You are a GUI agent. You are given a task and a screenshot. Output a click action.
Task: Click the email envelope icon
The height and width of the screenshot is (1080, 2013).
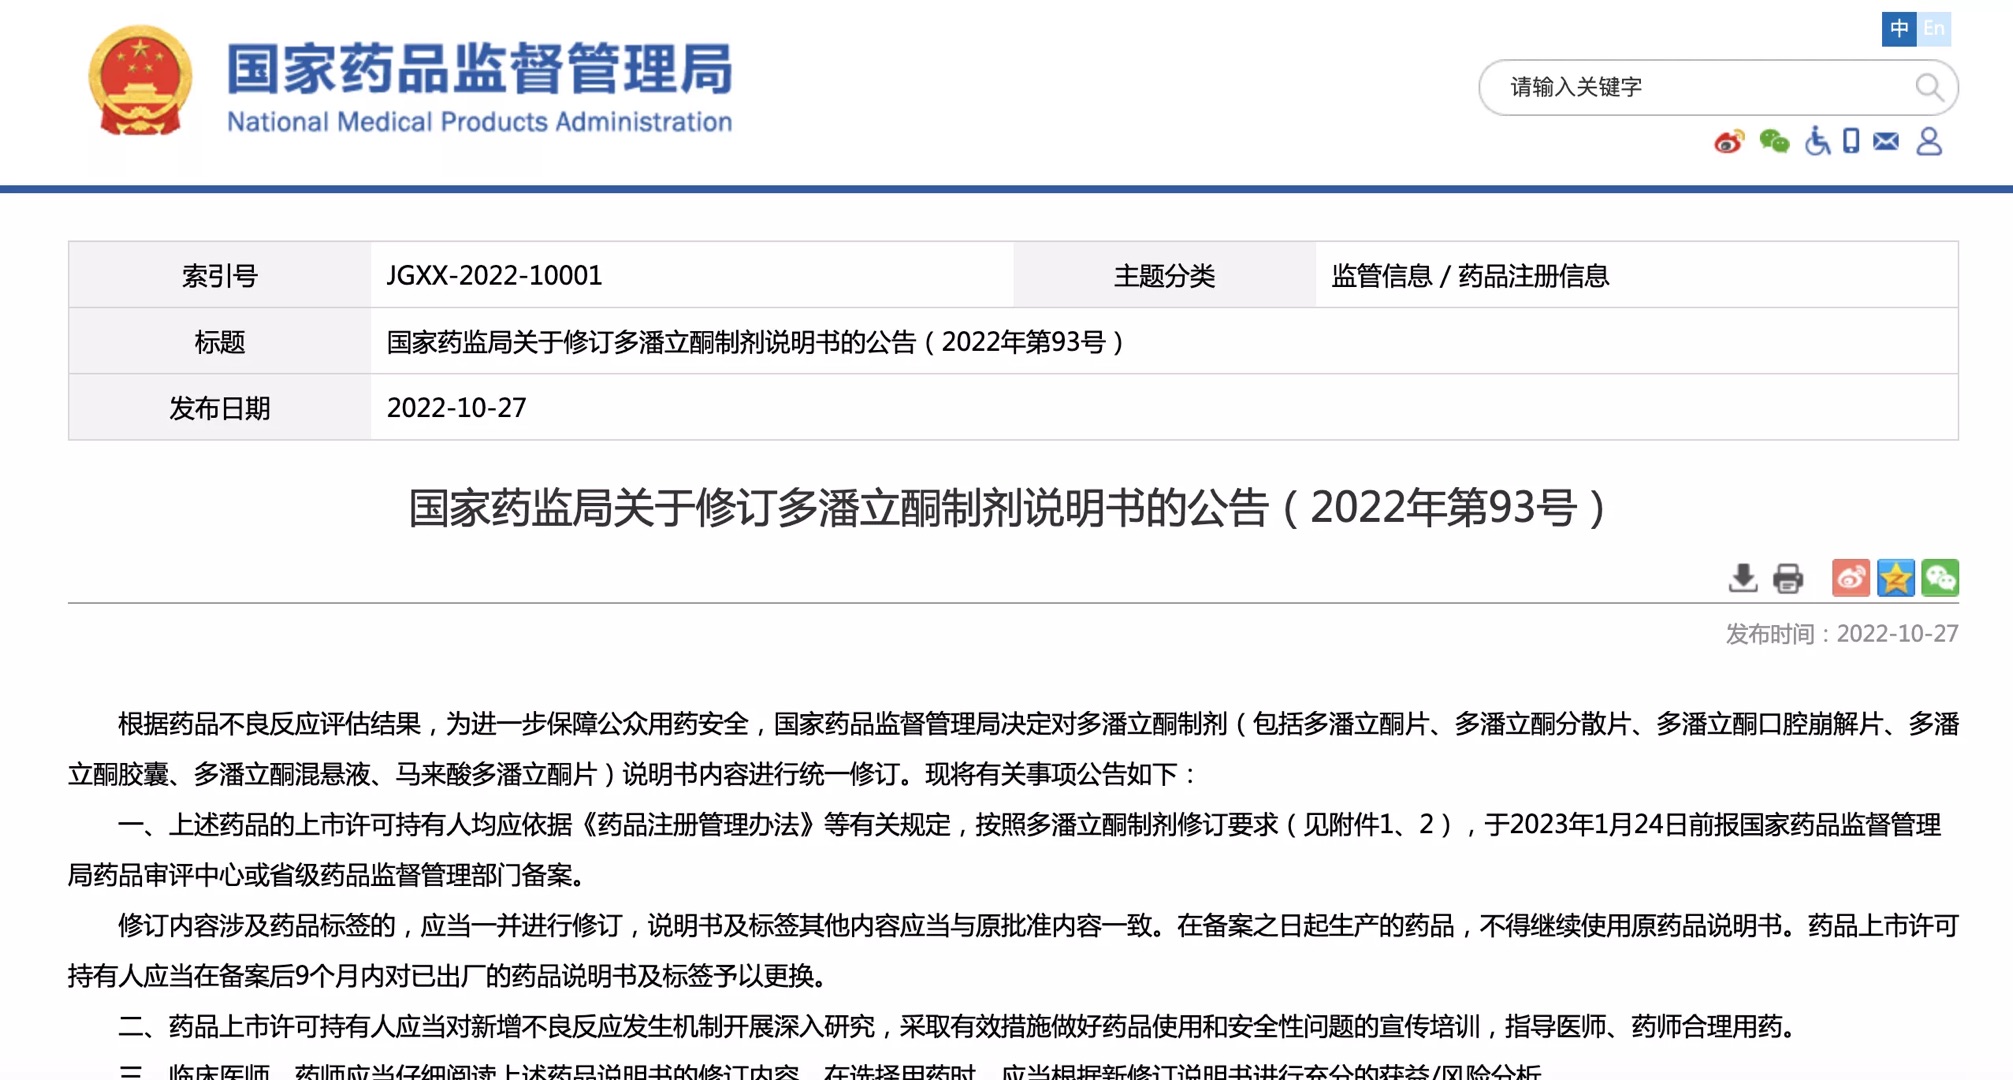(1886, 141)
